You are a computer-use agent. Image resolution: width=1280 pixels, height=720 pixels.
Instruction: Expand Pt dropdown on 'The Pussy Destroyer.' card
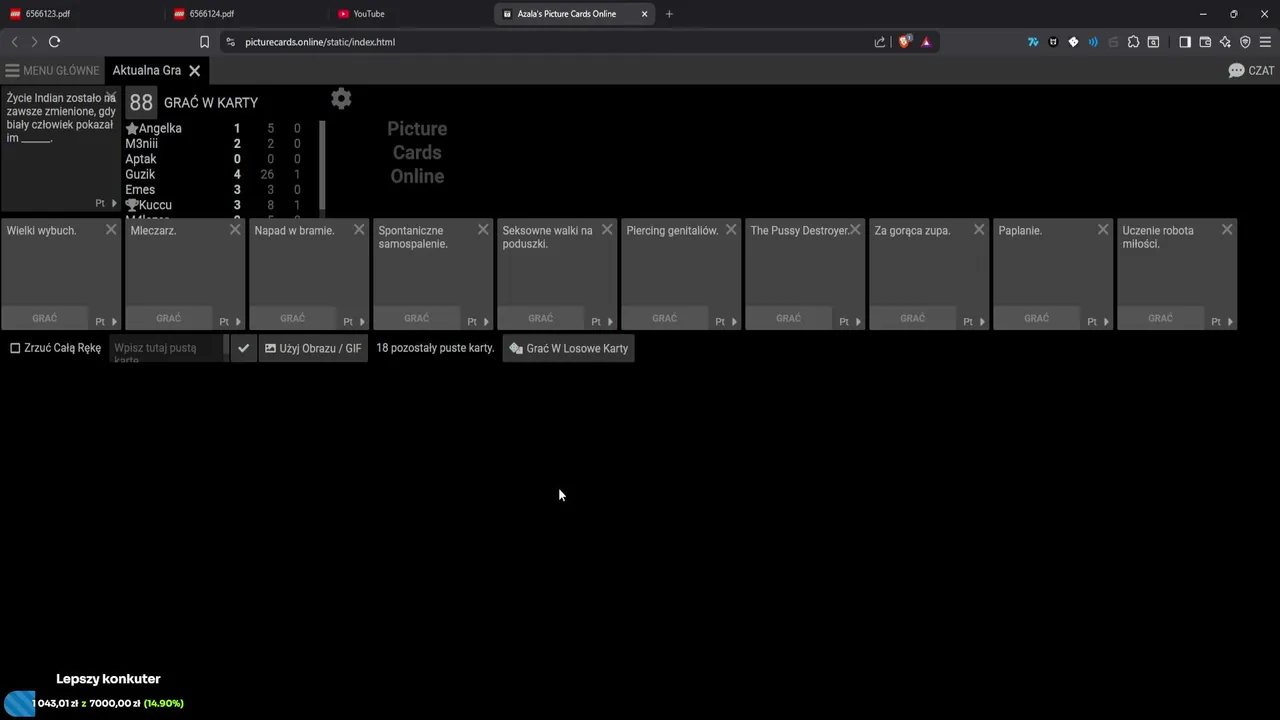pos(850,322)
